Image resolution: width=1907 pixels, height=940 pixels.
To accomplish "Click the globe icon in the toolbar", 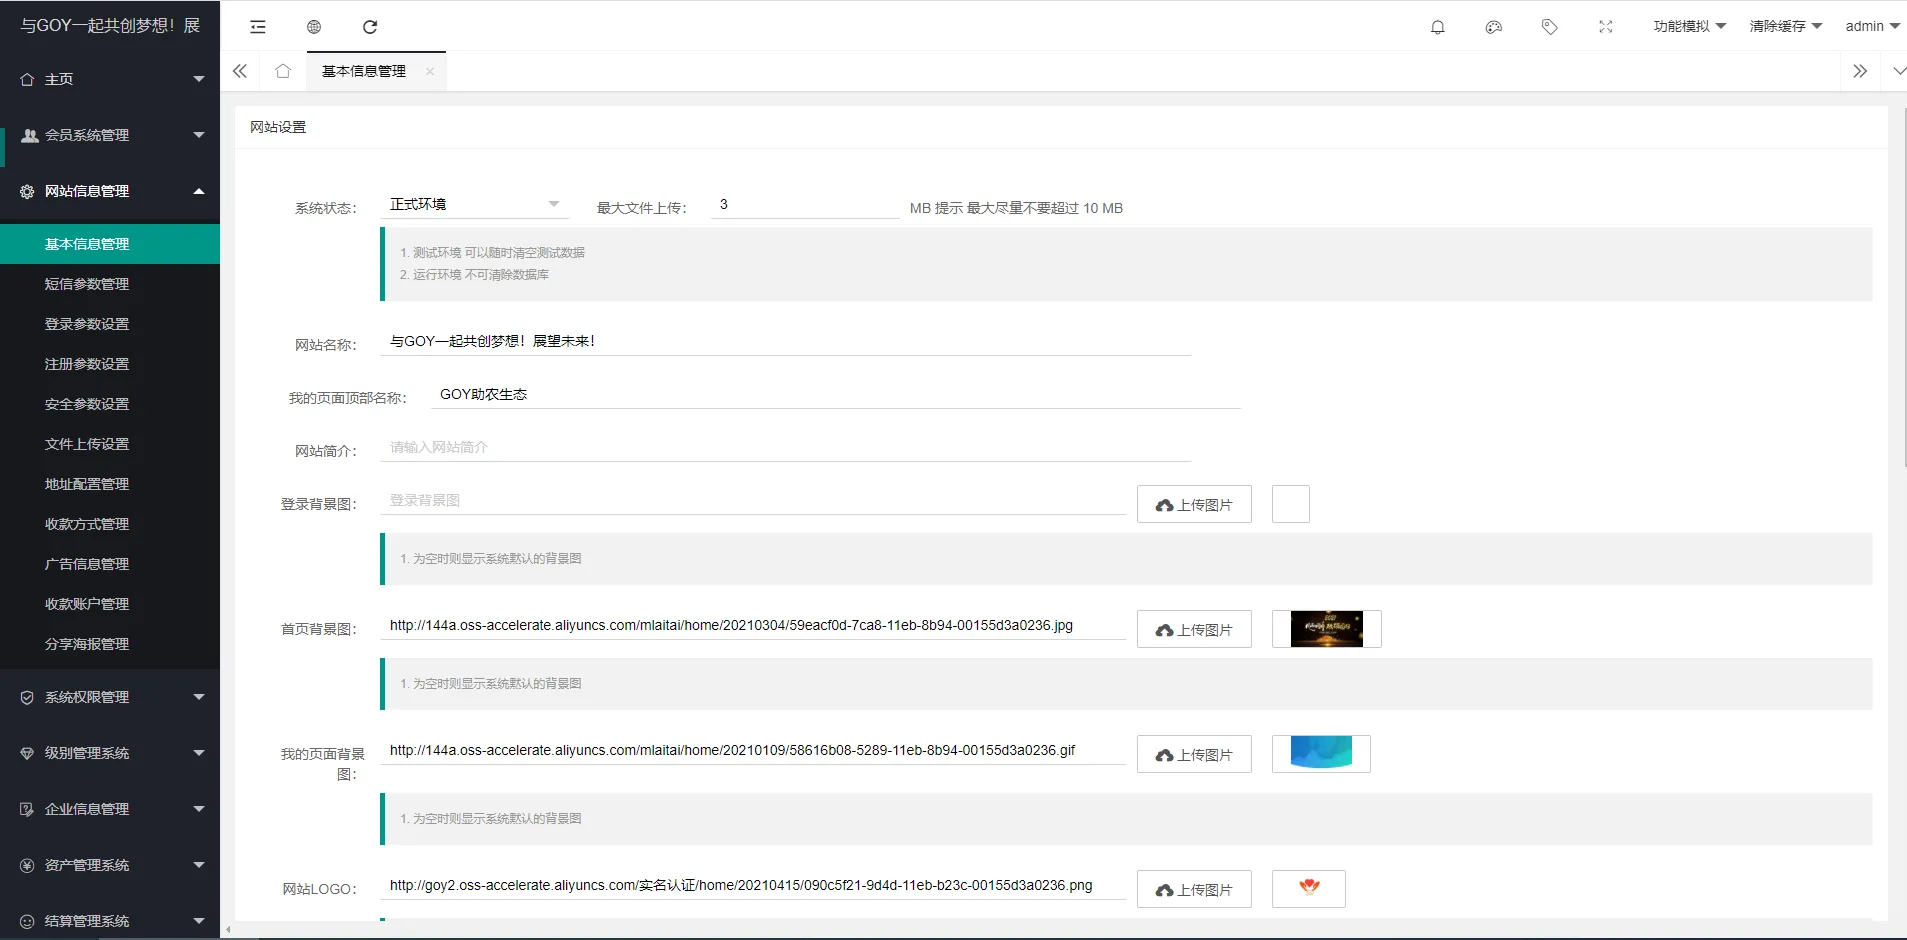I will click(x=314, y=27).
